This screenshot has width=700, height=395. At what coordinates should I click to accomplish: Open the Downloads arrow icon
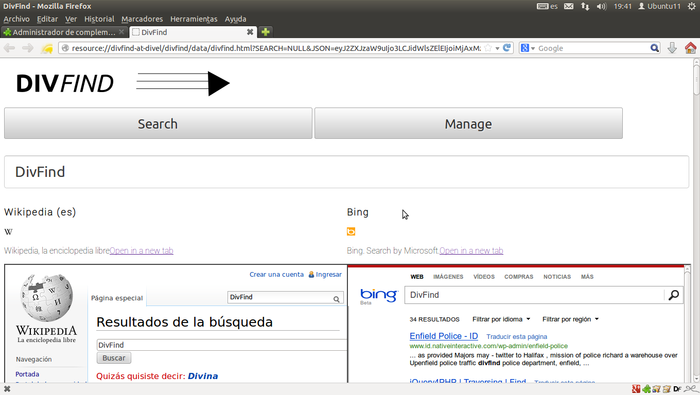[x=672, y=48]
